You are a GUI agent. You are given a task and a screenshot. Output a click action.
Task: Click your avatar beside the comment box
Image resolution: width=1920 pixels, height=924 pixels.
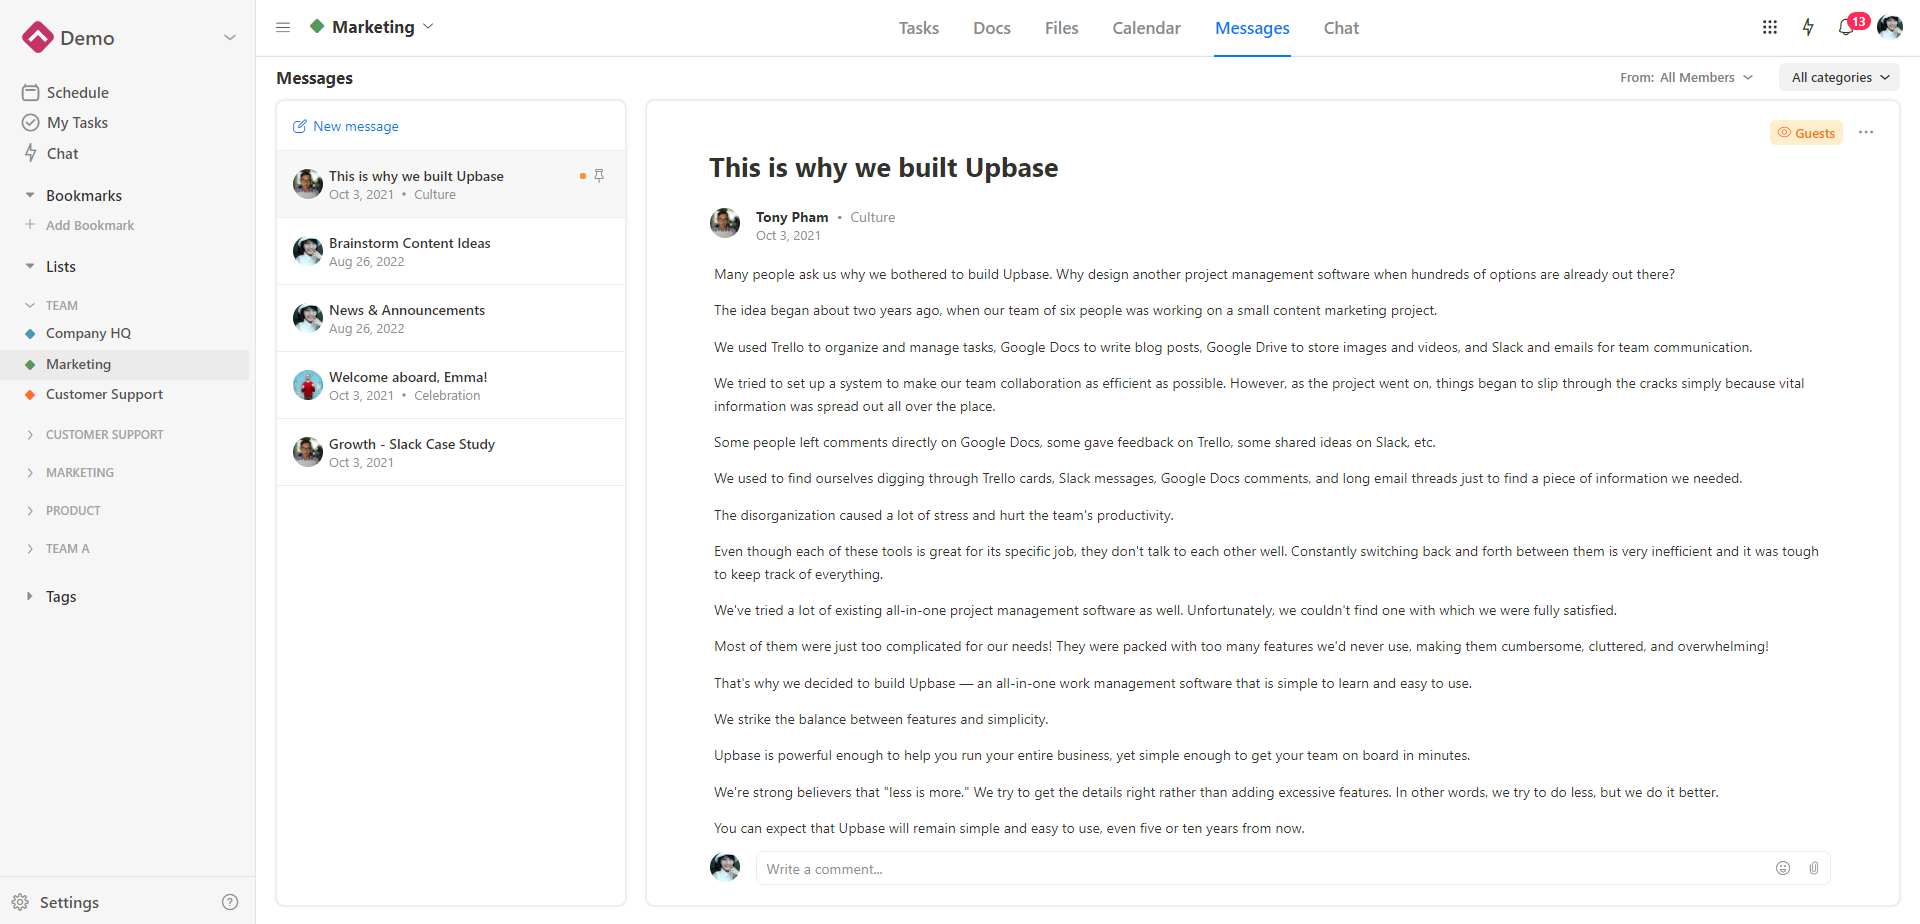pyautogui.click(x=725, y=867)
